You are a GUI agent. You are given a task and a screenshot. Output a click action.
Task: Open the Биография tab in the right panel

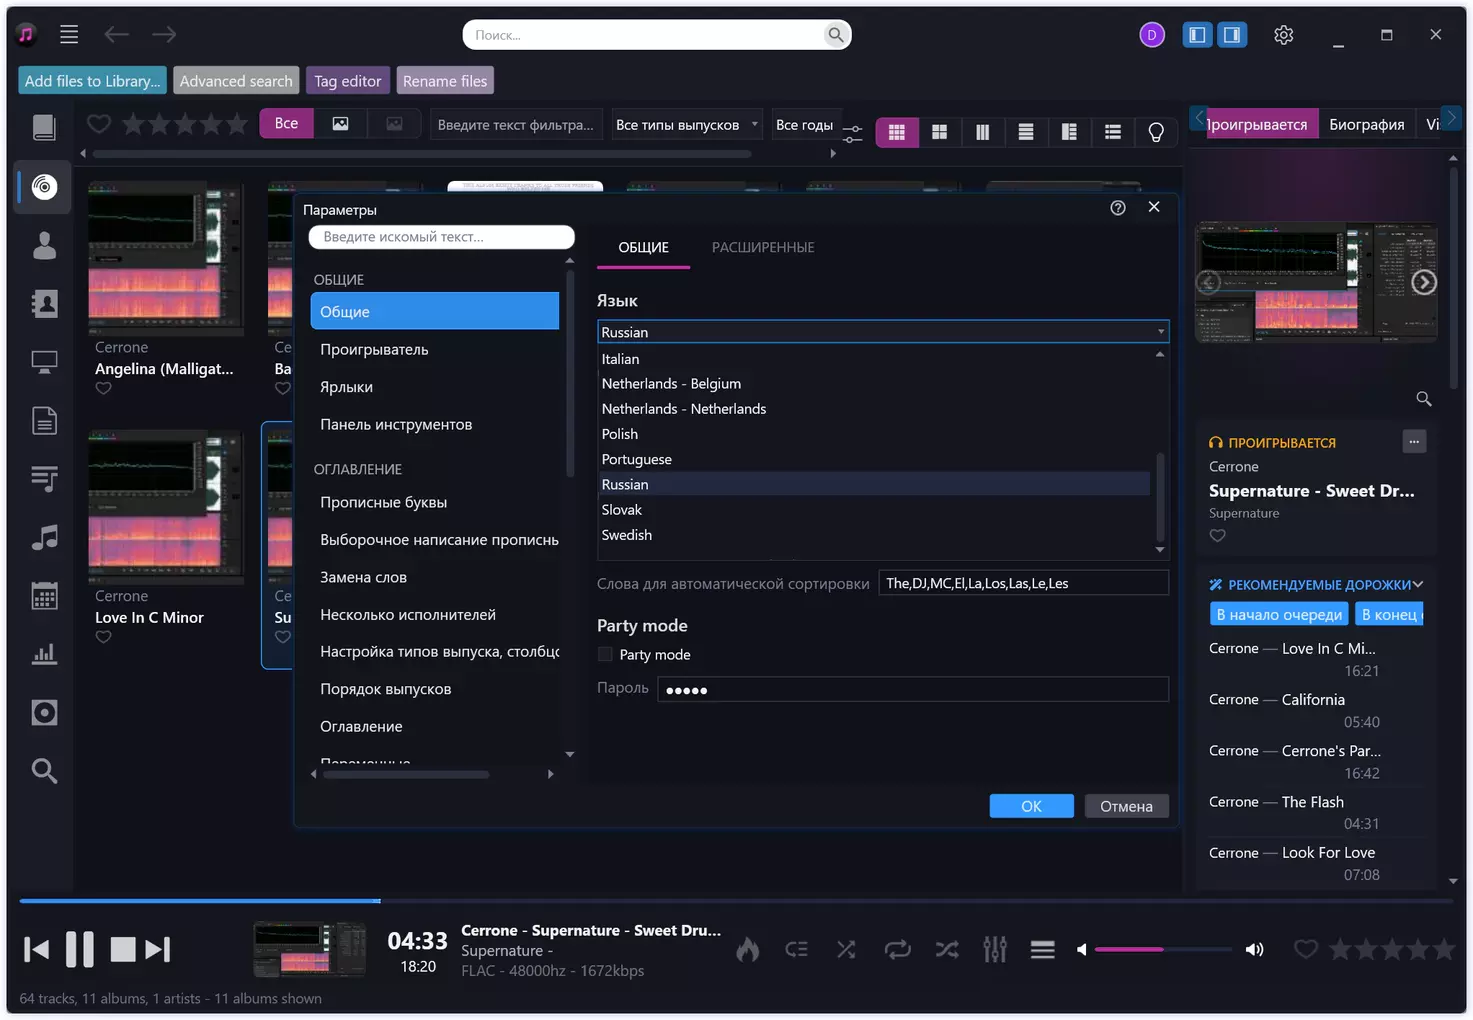[1367, 124]
